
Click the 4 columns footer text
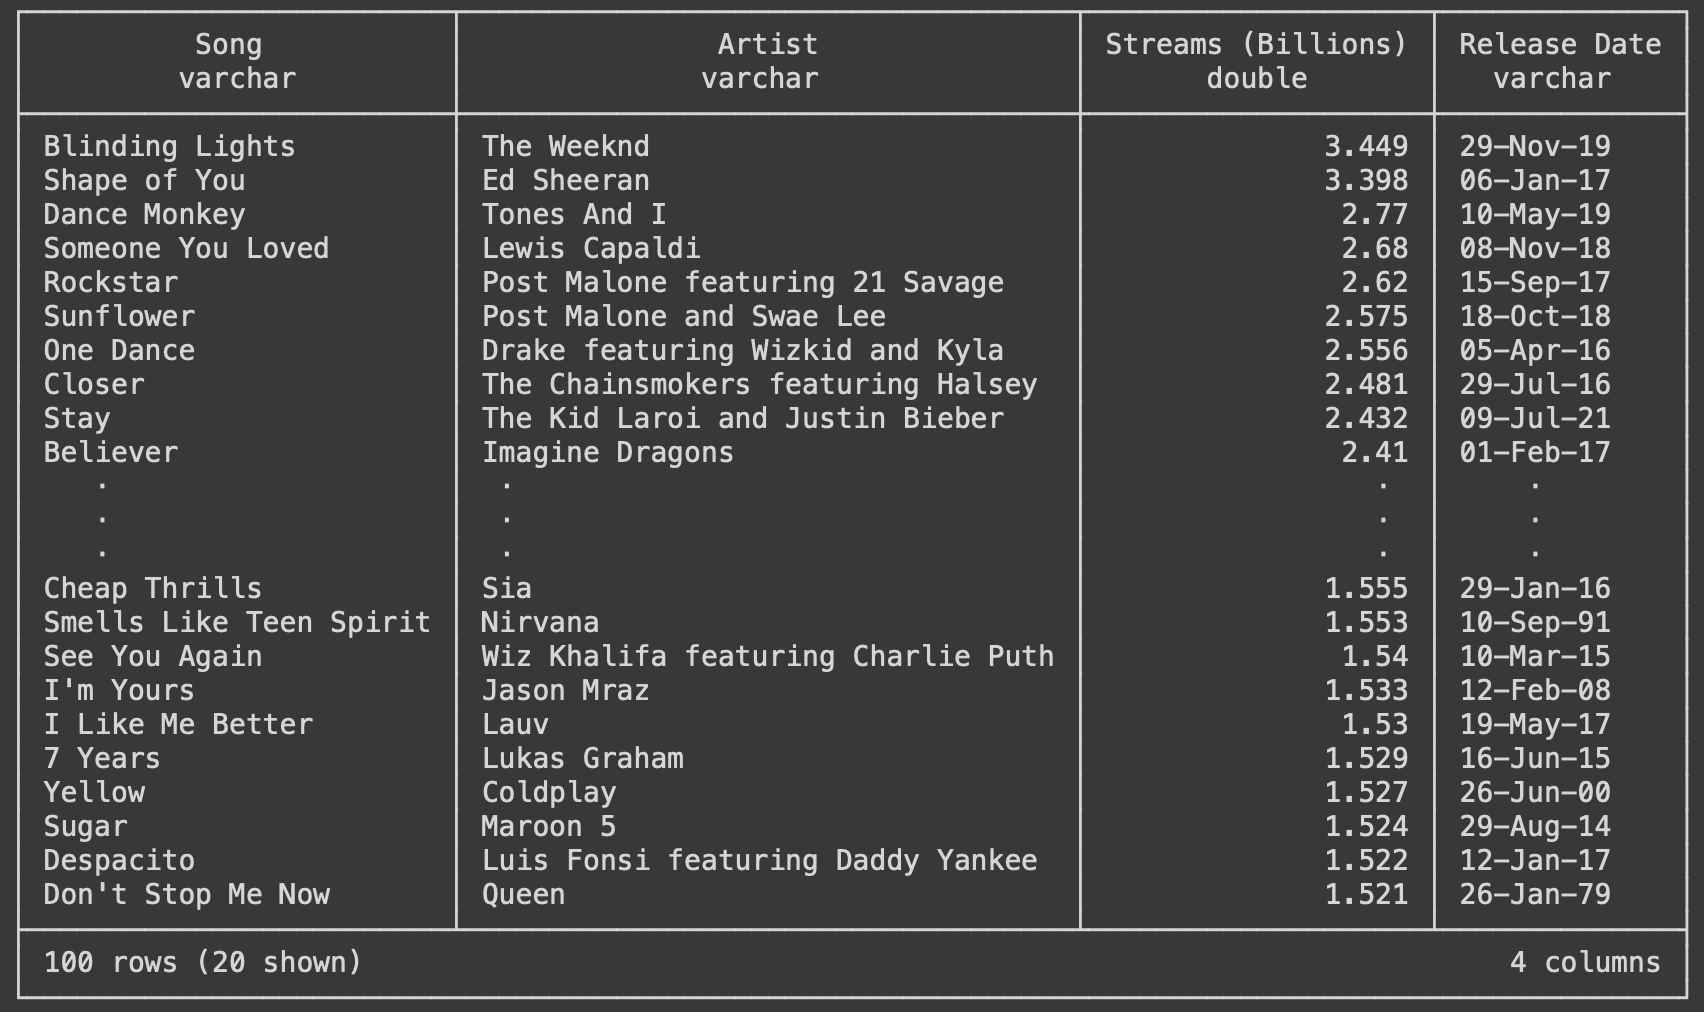tap(1584, 963)
